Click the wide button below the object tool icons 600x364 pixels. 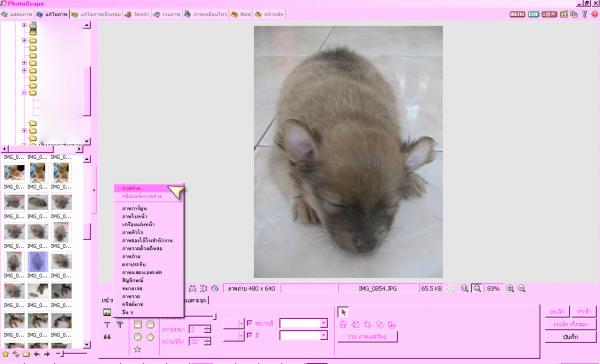pyautogui.click(x=367, y=337)
